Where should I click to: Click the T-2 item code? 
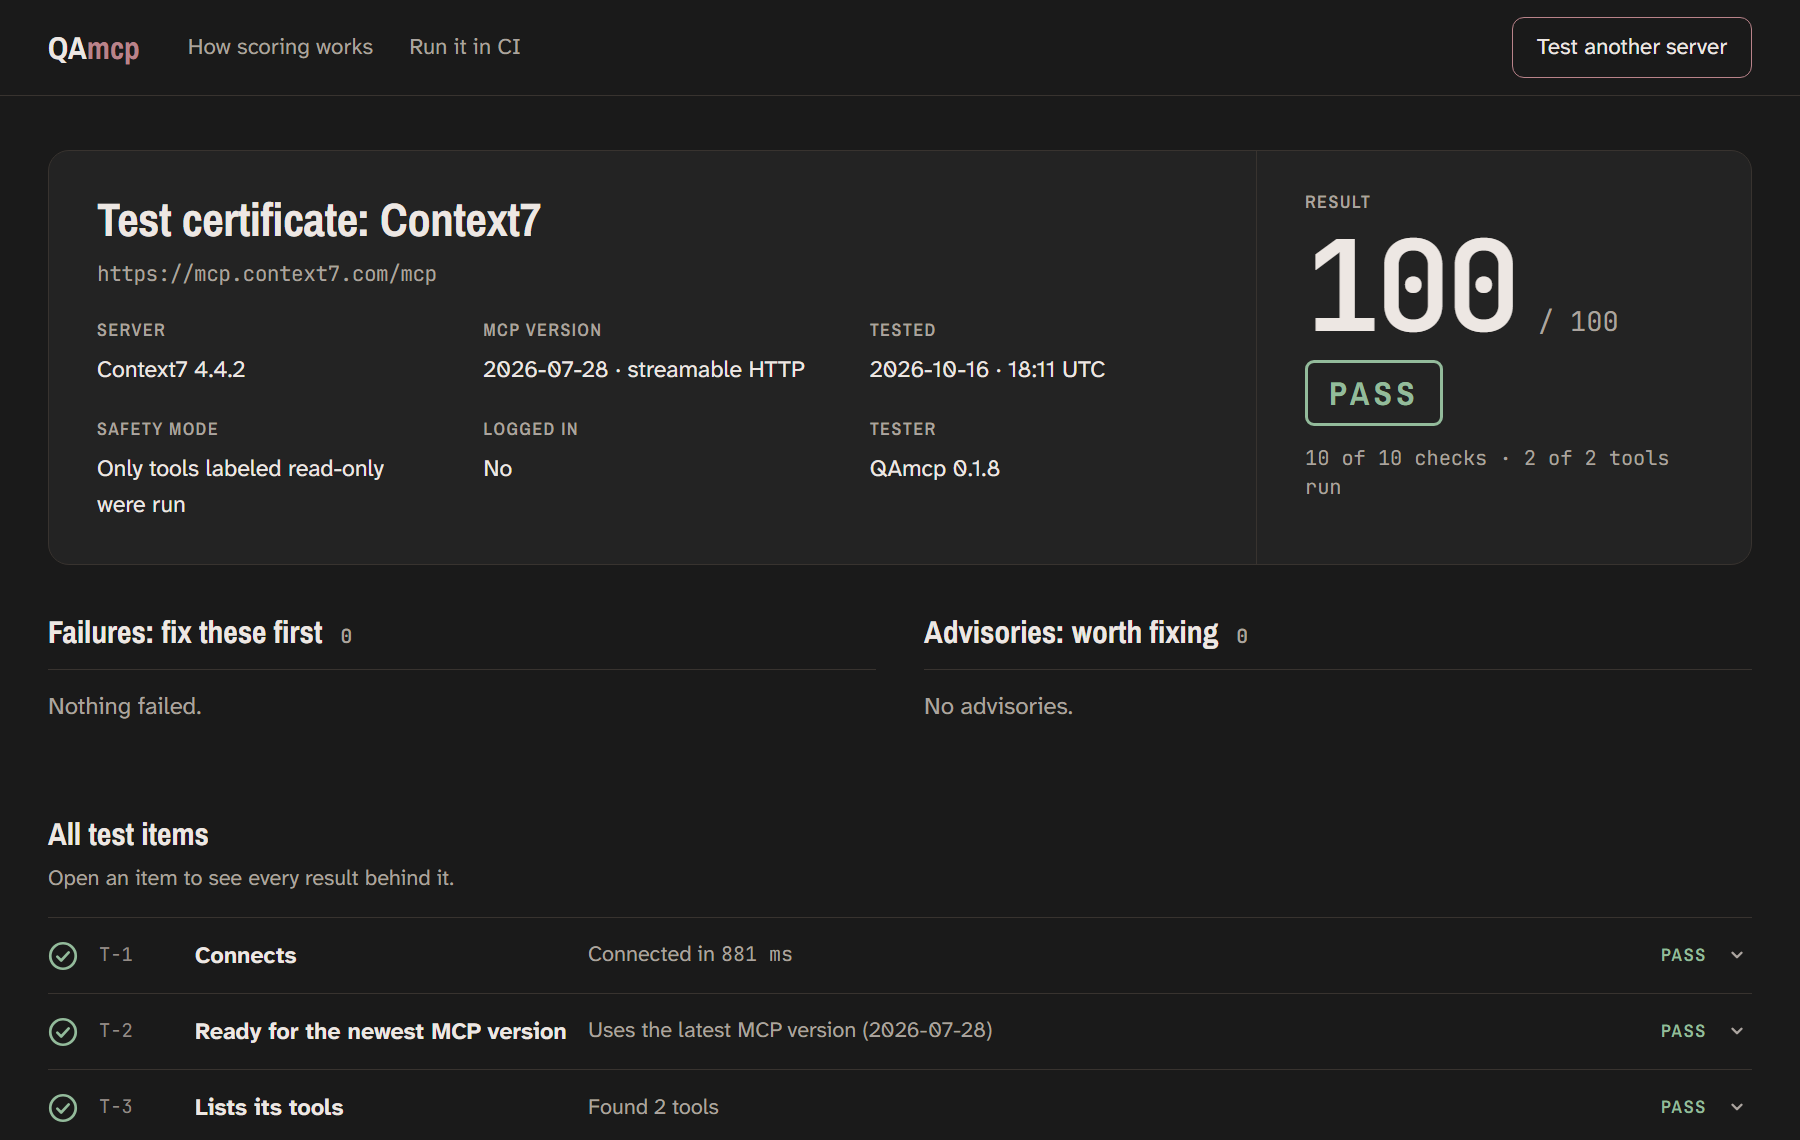click(x=116, y=1031)
